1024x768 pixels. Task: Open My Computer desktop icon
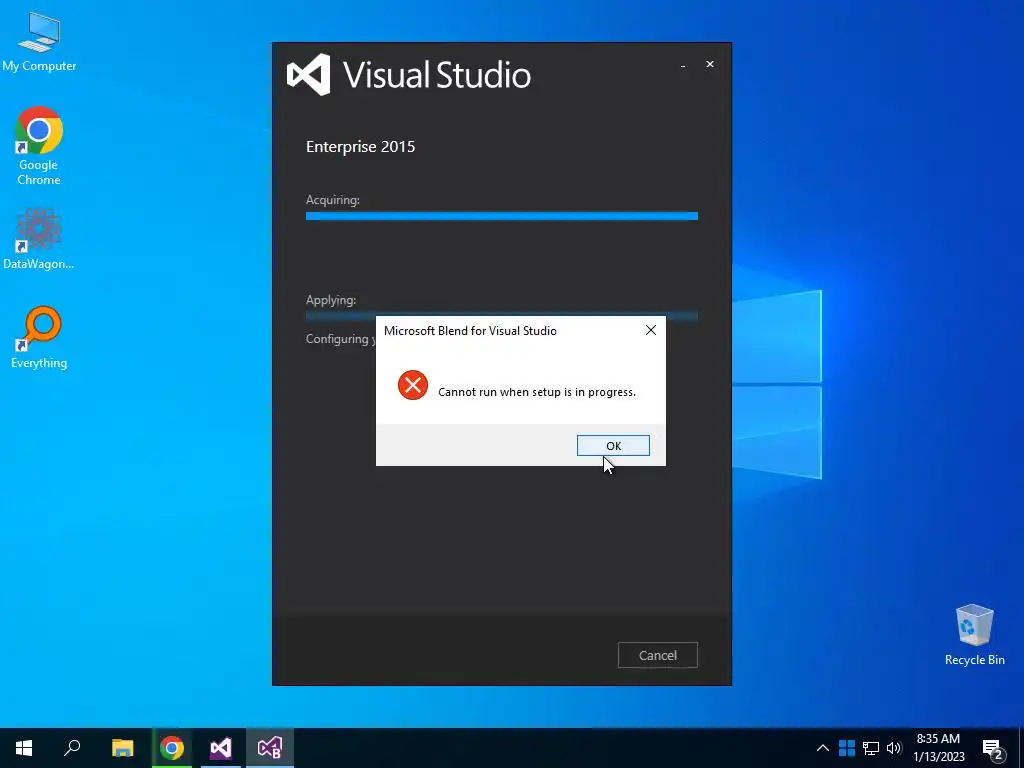point(39,42)
